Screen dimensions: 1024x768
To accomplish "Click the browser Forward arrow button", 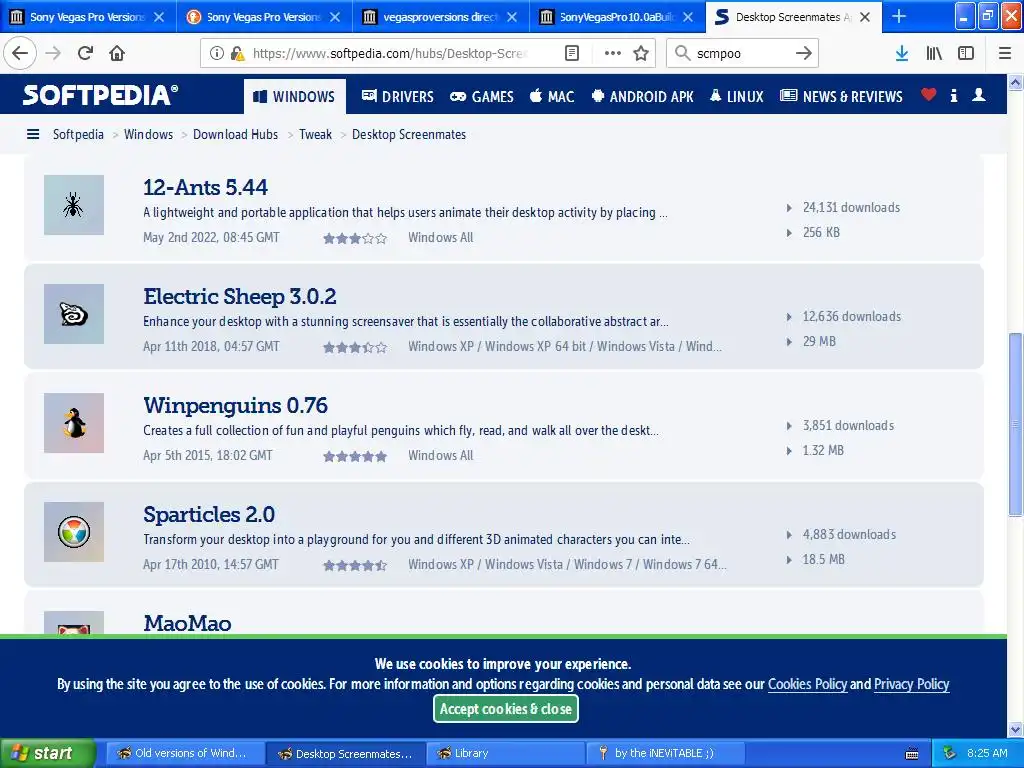I will point(53,53).
